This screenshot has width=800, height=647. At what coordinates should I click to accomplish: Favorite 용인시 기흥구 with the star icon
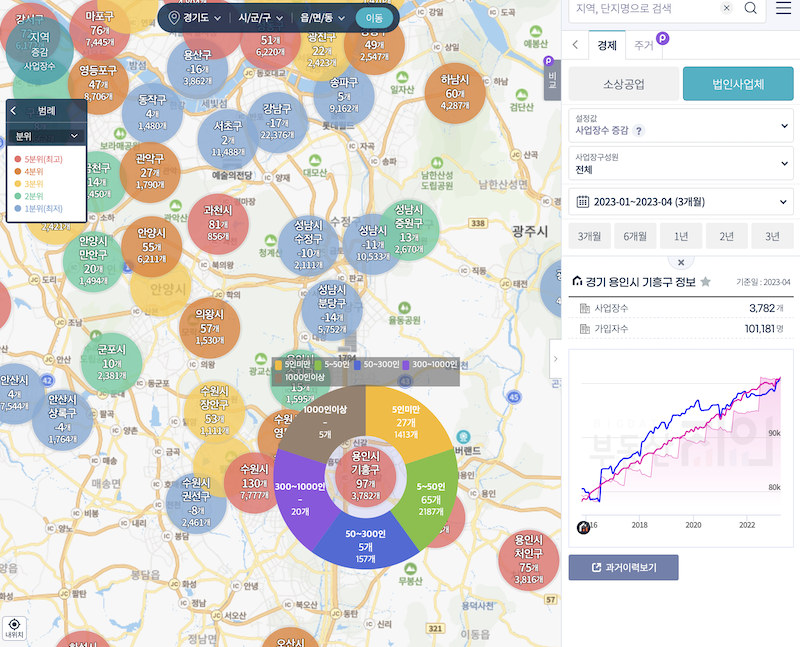click(705, 282)
